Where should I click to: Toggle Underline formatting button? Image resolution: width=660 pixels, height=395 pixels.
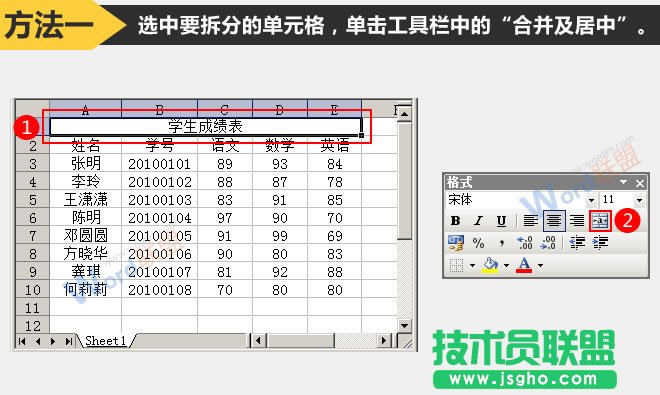(501, 221)
